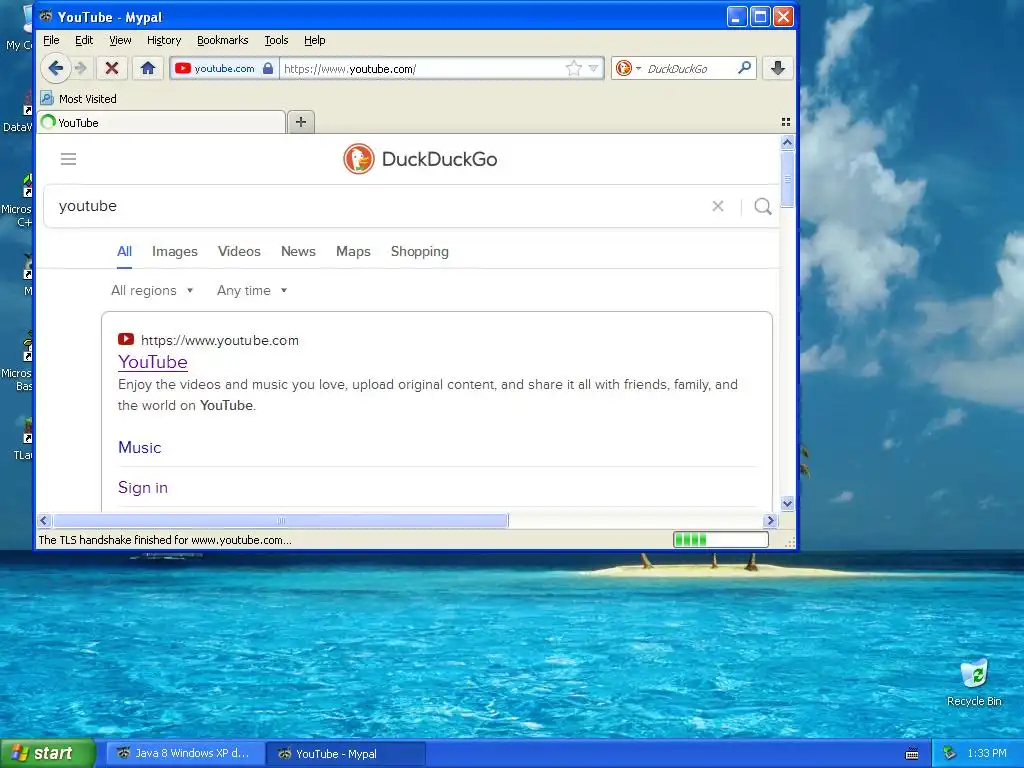Open the View menu
Viewport: 1024px width, 768px height.
pyautogui.click(x=120, y=40)
